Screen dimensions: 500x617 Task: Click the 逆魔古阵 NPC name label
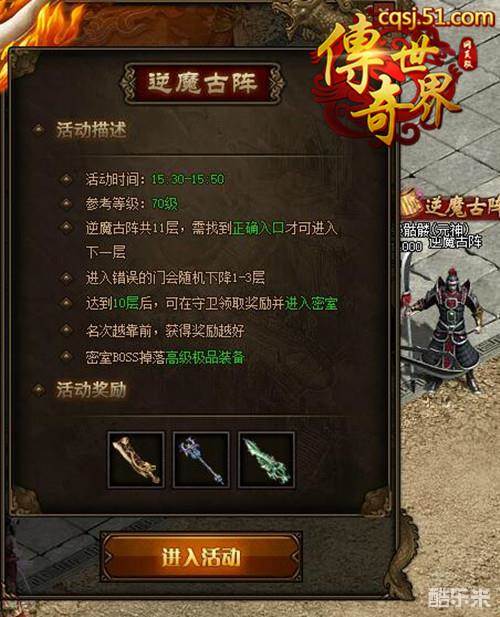click(x=455, y=242)
